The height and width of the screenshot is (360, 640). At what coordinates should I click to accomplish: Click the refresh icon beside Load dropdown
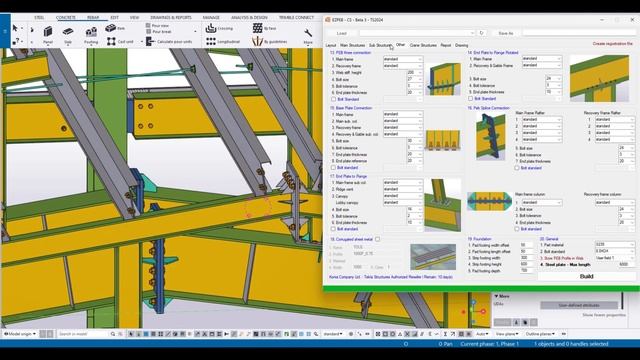482,33
